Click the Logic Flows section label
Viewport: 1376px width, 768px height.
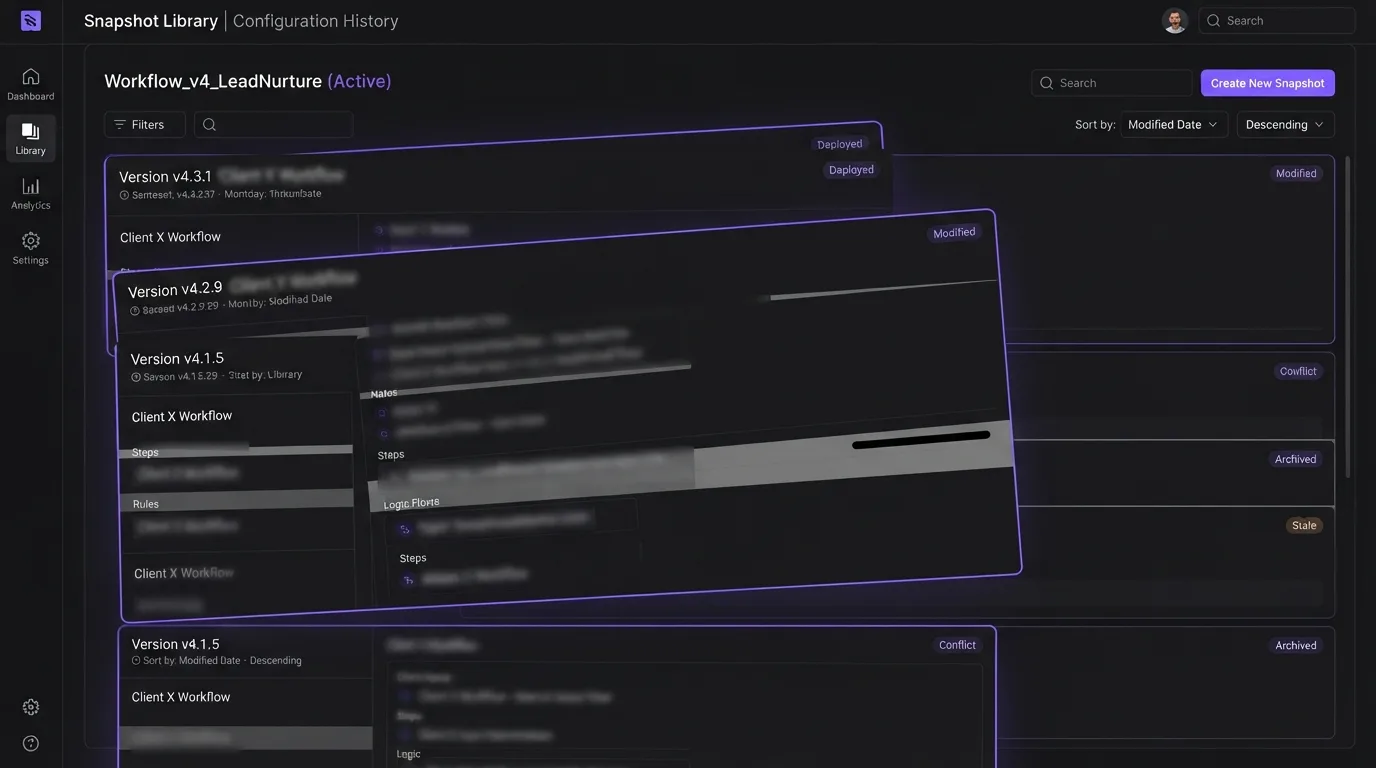[412, 503]
